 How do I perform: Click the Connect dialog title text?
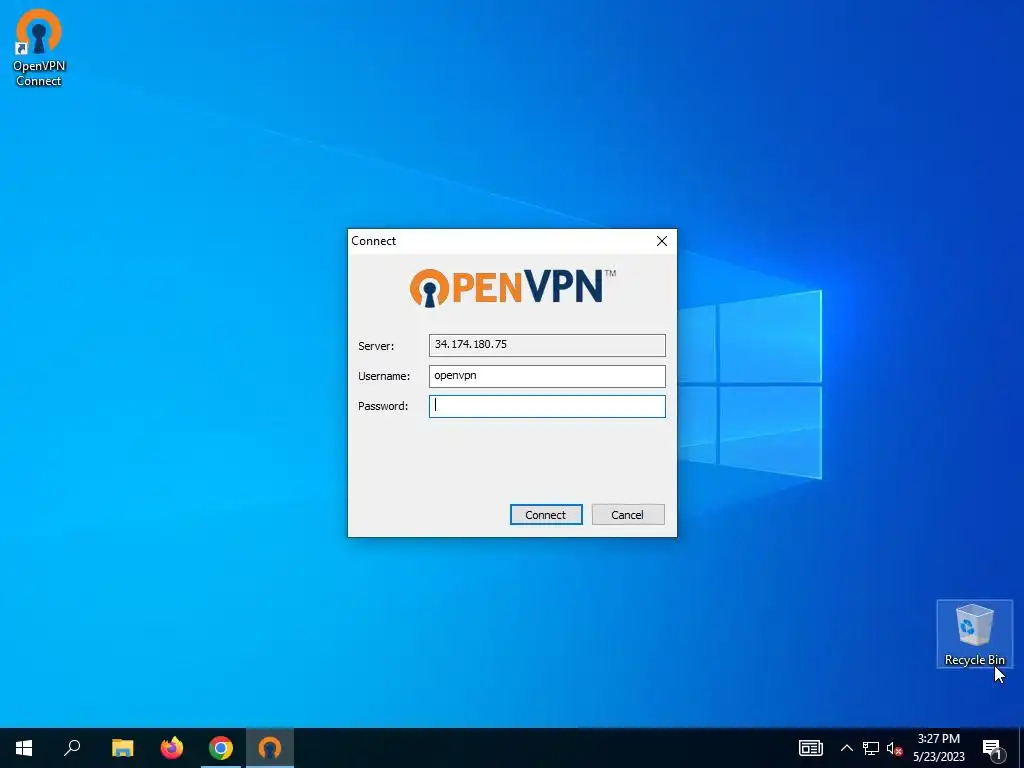point(374,241)
